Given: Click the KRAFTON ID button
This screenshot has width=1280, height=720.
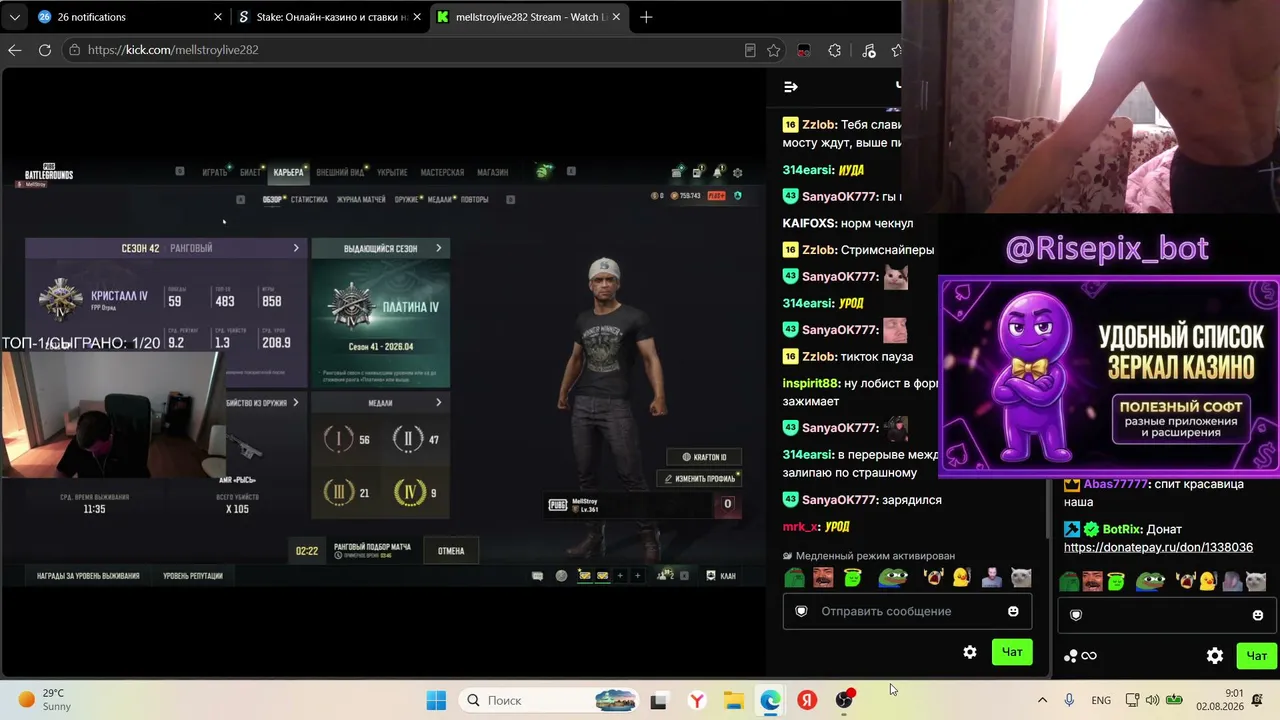Looking at the screenshot, I should tap(704, 457).
